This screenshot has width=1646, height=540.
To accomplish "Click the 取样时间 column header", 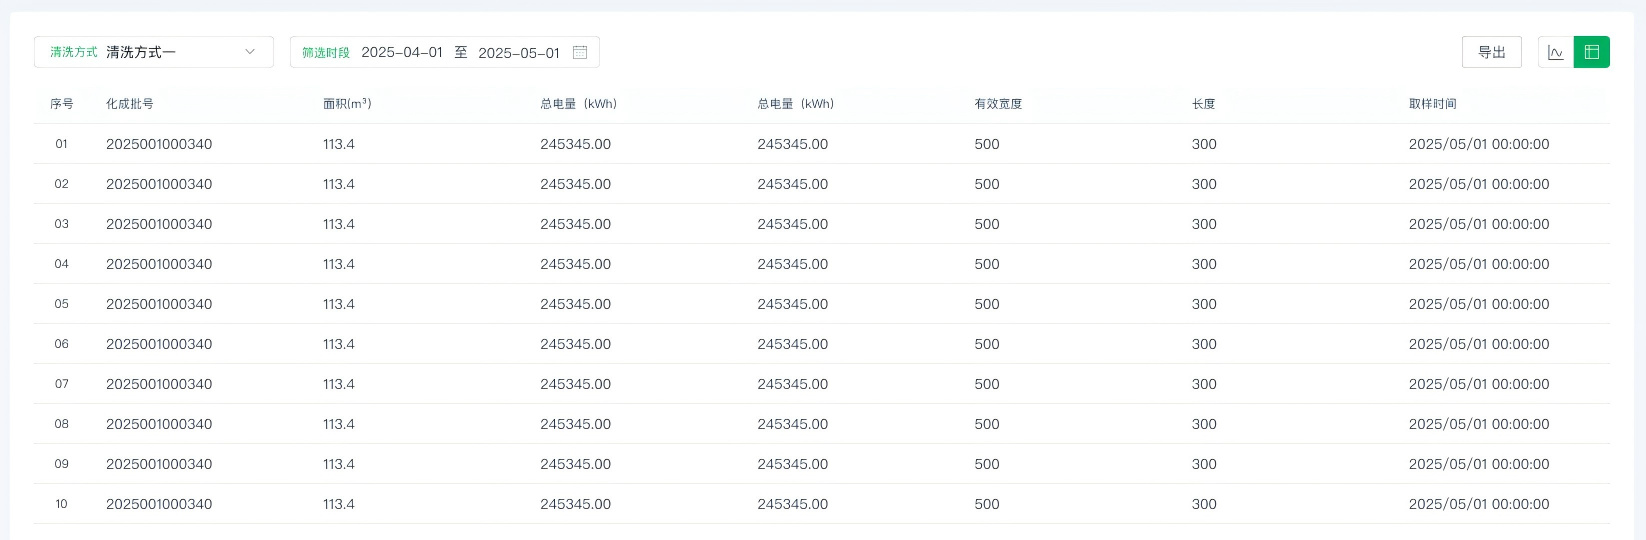I will [x=1433, y=104].
